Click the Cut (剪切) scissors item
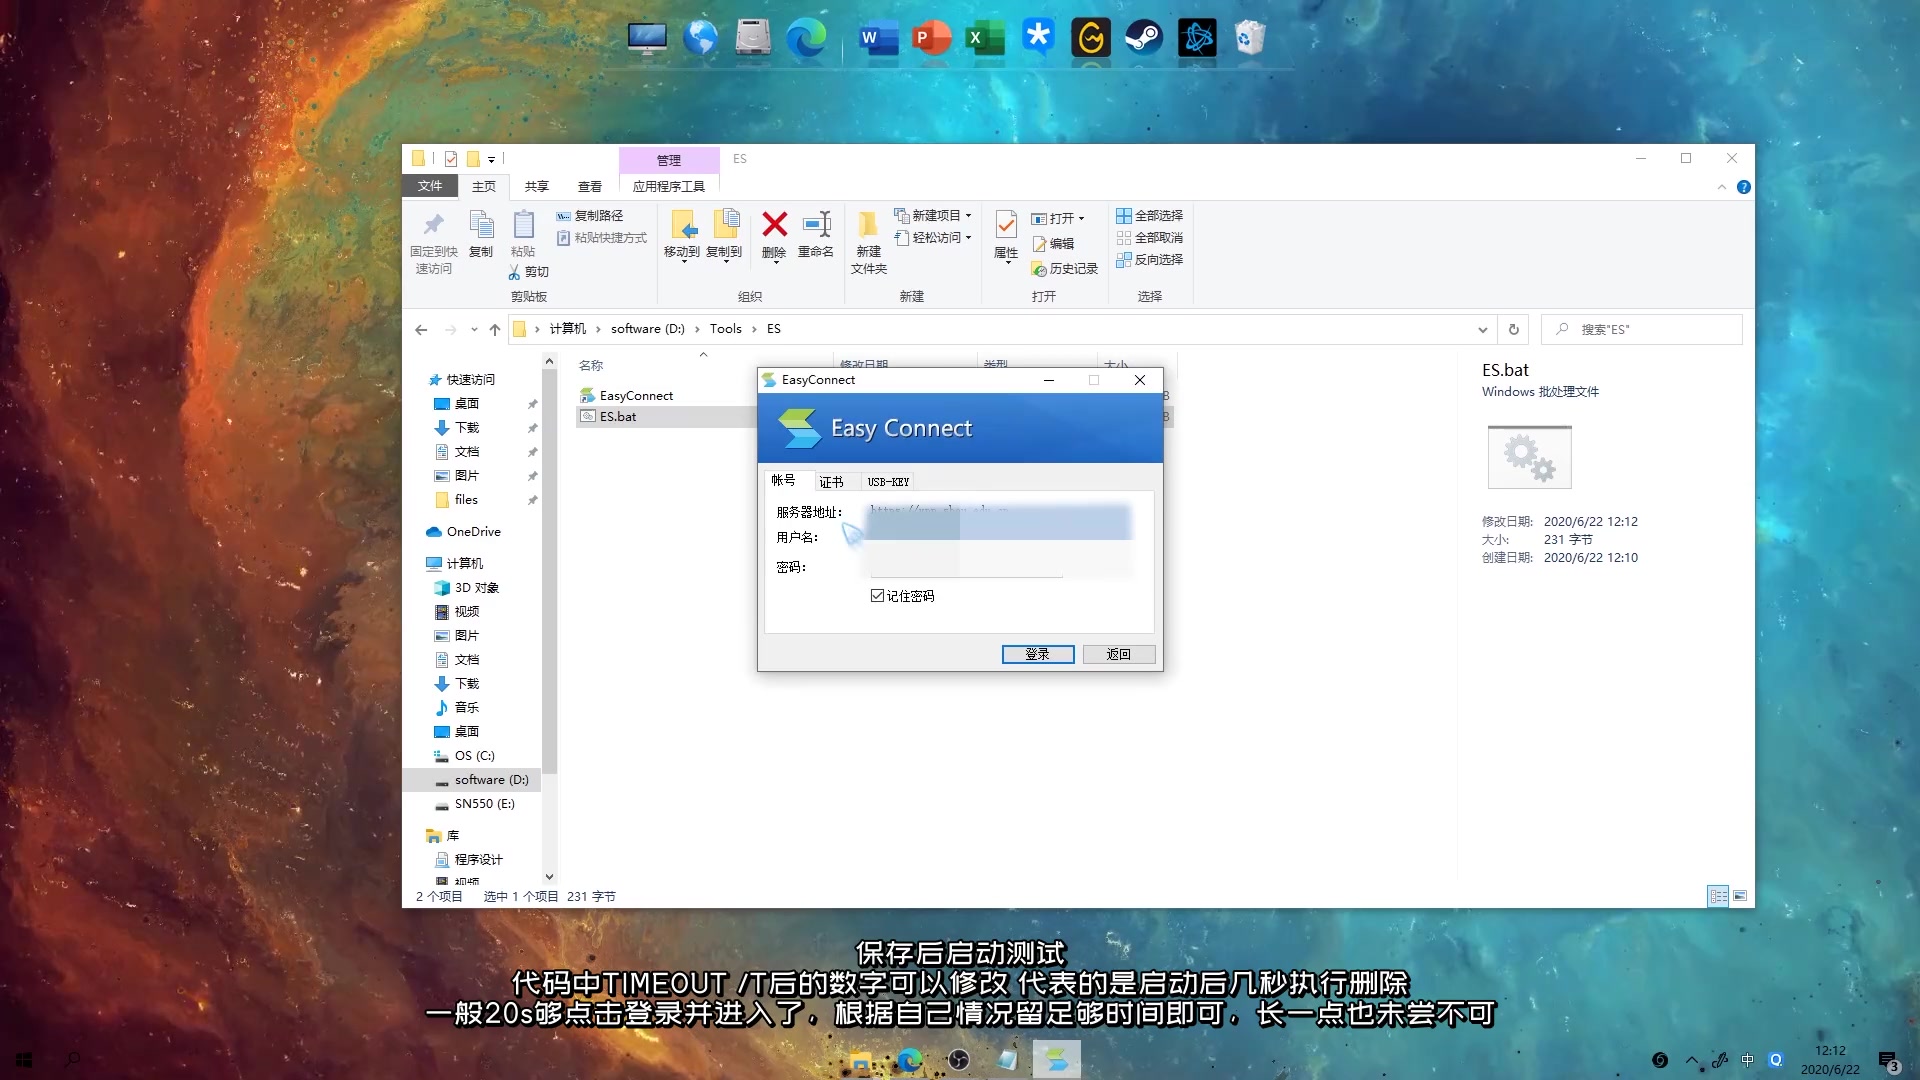This screenshot has width=1920, height=1080. (x=529, y=272)
